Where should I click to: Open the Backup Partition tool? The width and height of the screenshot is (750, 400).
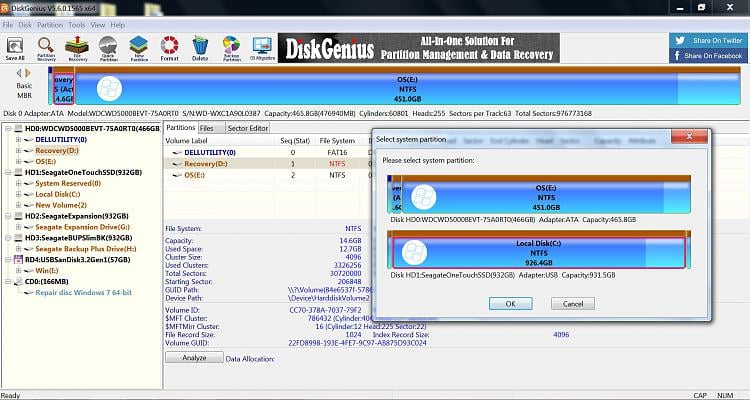tap(232, 49)
